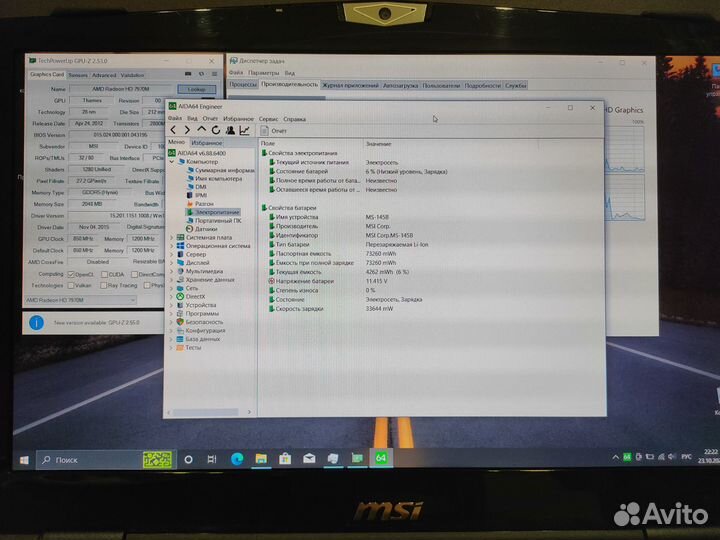Image resolution: width=720 pixels, height=540 pixels.
Task: Open the DMI tree item
Action: click(197, 187)
